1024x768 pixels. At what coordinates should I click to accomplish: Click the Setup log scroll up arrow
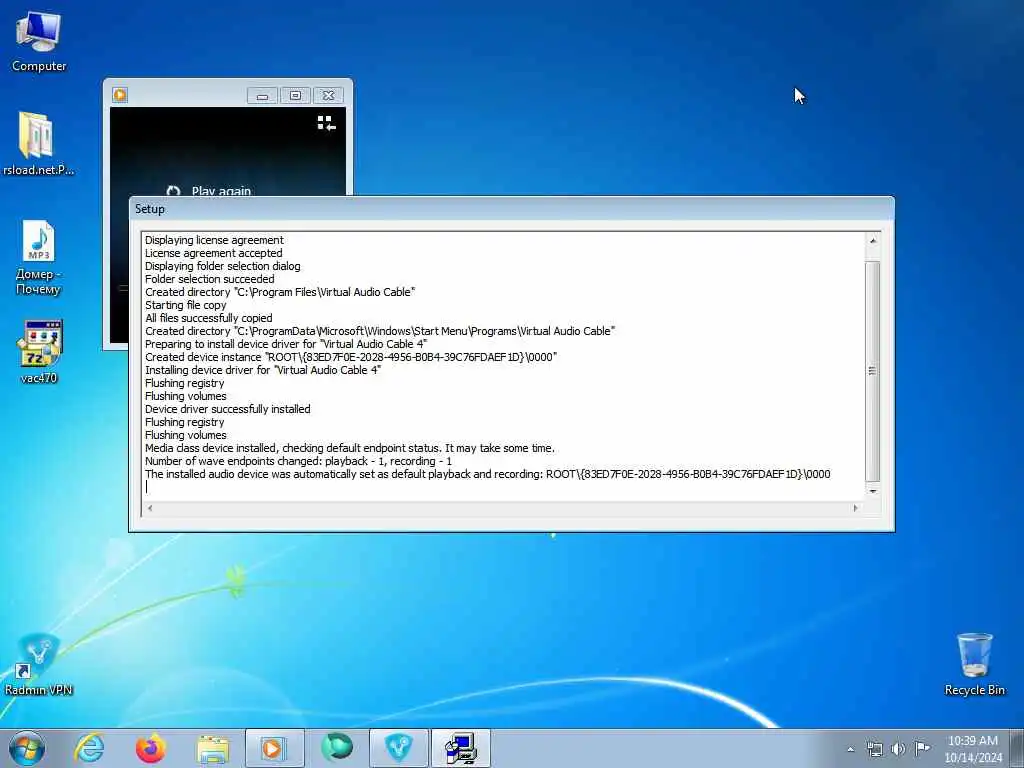coord(873,240)
